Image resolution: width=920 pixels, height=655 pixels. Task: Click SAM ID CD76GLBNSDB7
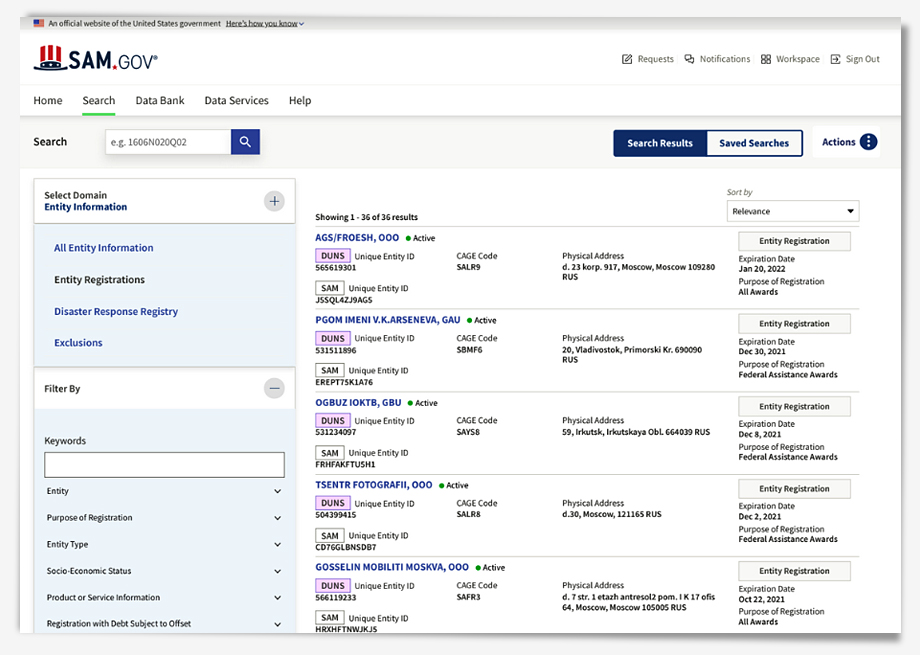point(346,547)
